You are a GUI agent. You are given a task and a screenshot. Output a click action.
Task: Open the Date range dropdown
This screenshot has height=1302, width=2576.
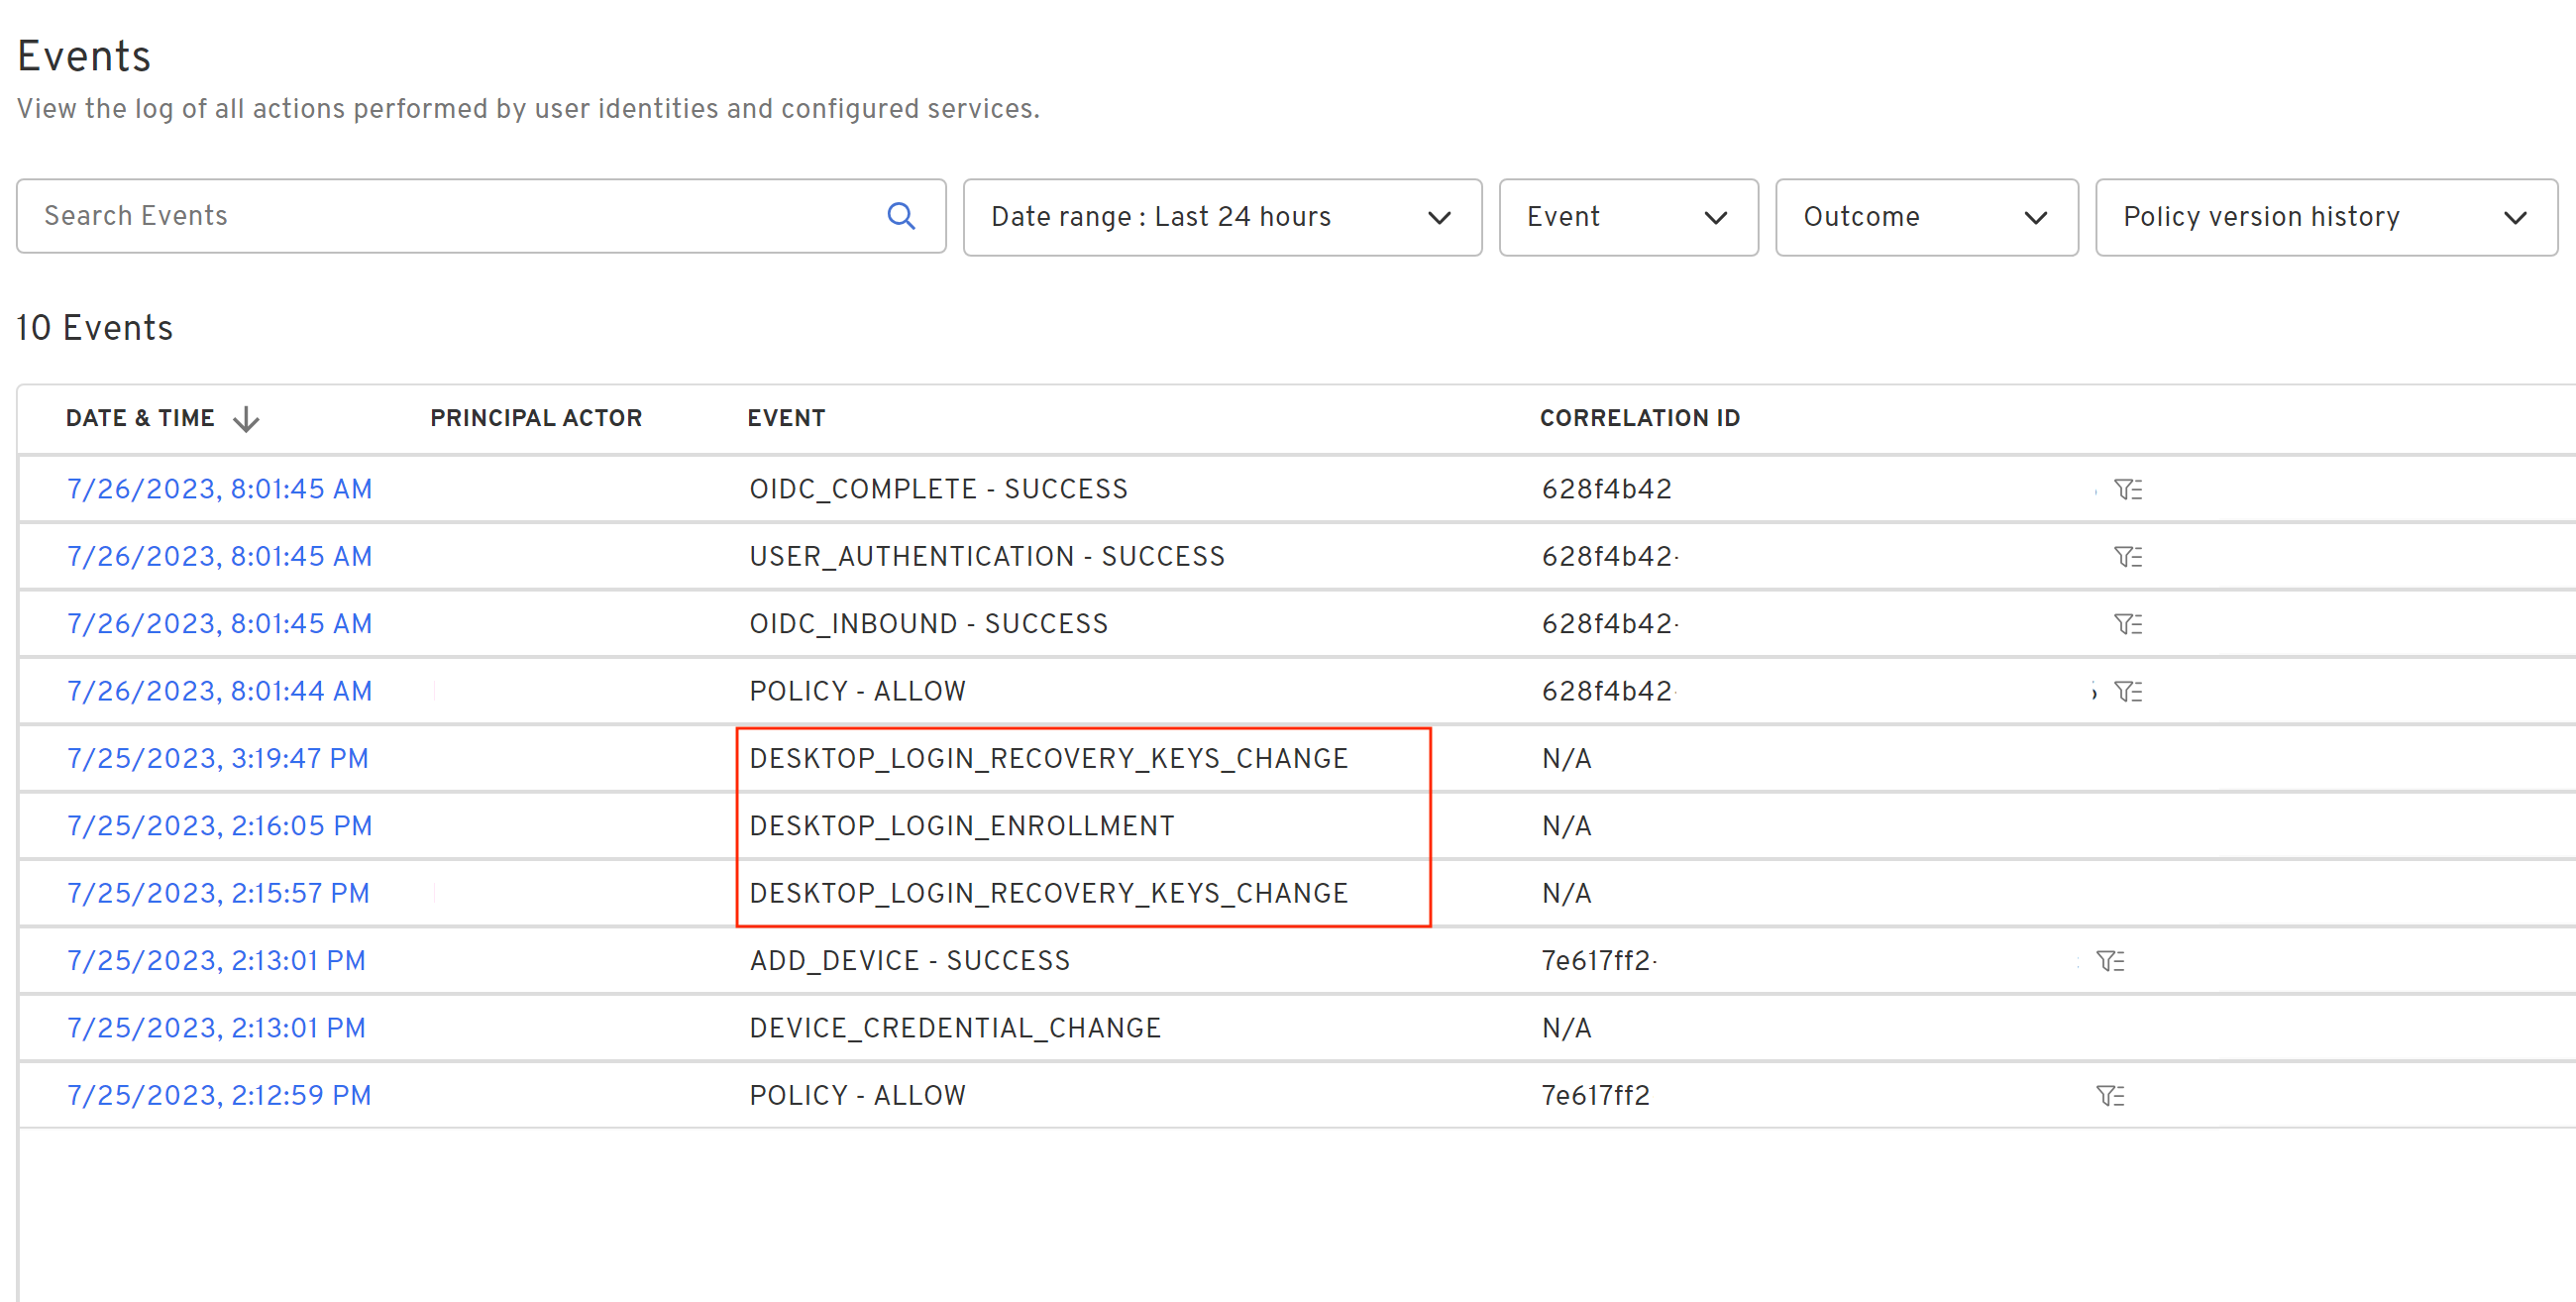[x=1221, y=217]
